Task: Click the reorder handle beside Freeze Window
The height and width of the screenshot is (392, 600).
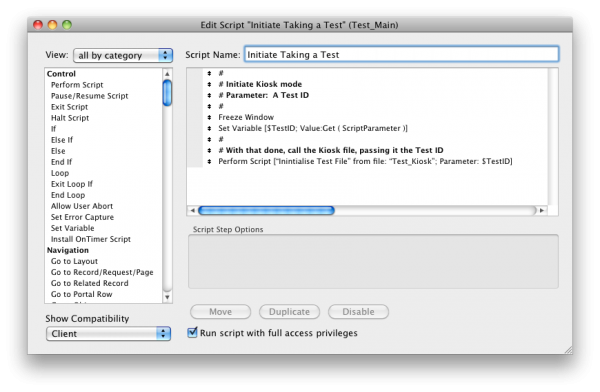Action: coord(209,117)
